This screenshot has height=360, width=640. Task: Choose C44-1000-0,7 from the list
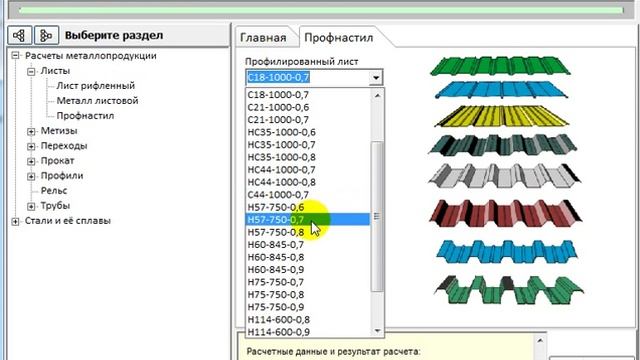(308, 195)
